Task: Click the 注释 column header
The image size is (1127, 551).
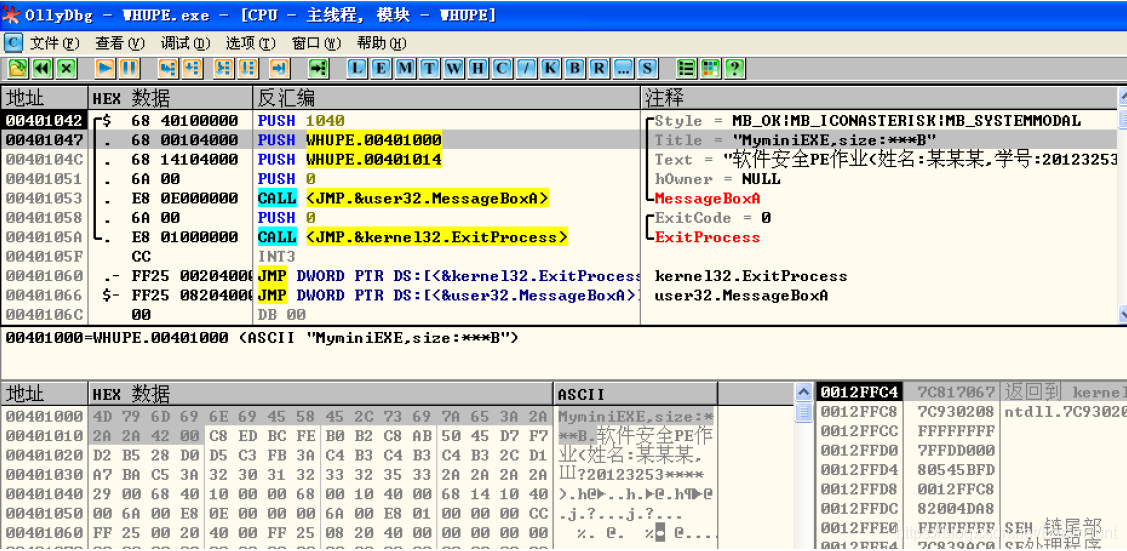Action: [x=878, y=98]
